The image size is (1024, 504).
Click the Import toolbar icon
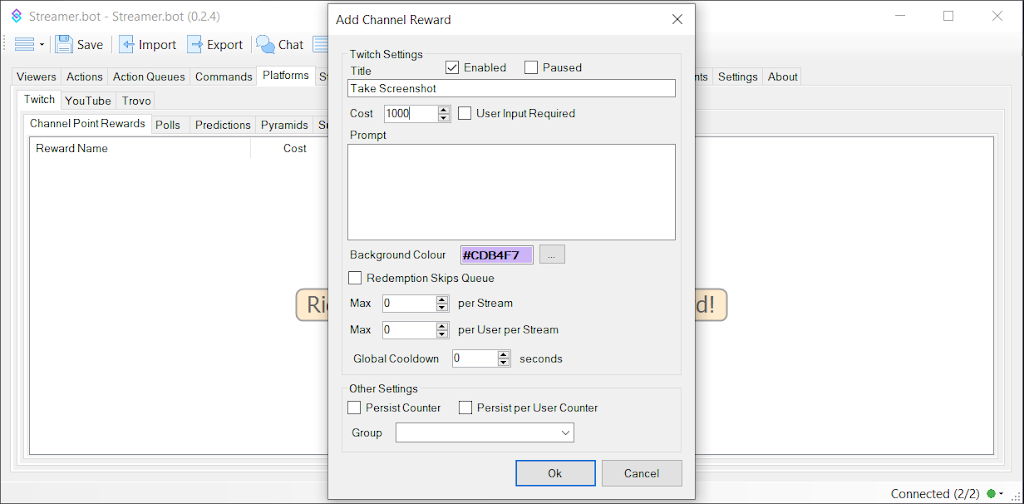click(127, 44)
